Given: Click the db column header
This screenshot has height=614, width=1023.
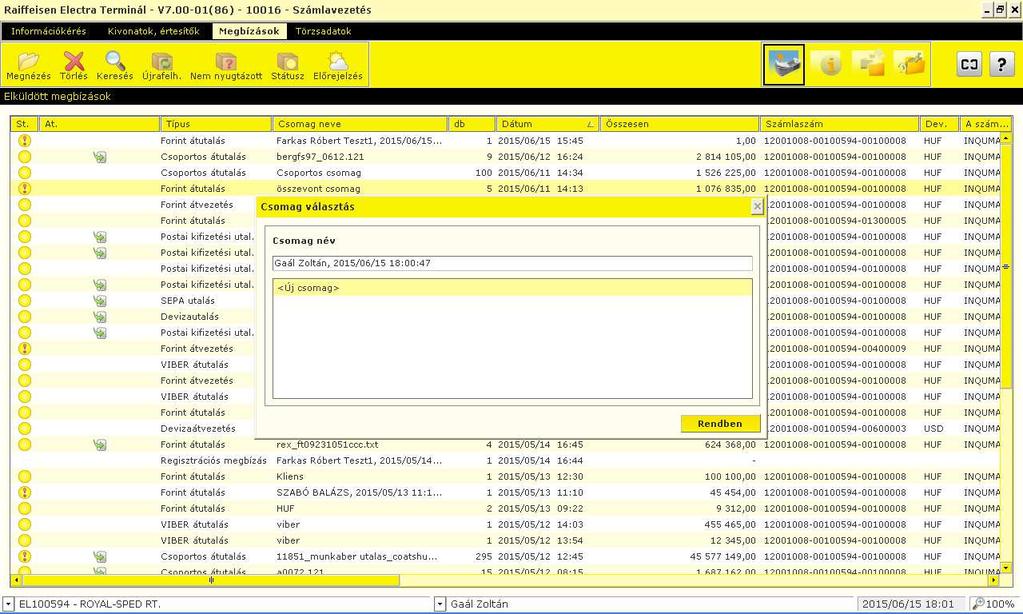Looking at the screenshot, I should pyautogui.click(x=472, y=124).
